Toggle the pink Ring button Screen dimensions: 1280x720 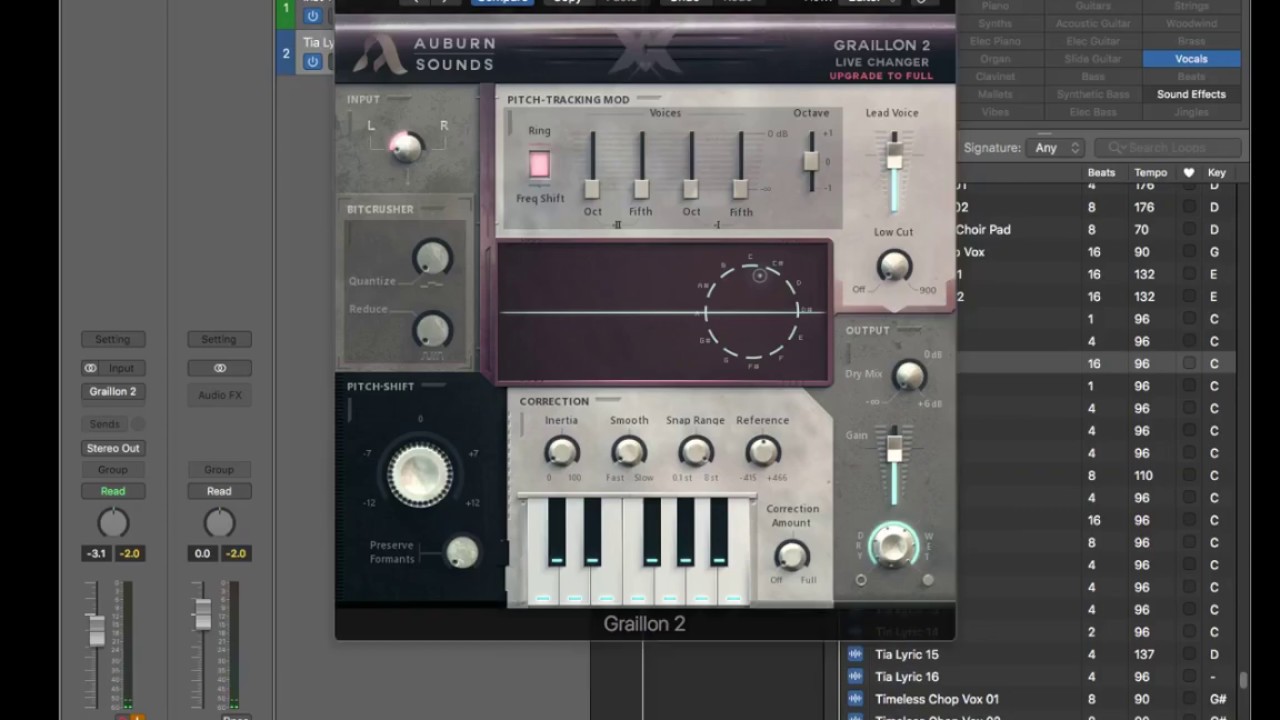pyautogui.click(x=539, y=164)
